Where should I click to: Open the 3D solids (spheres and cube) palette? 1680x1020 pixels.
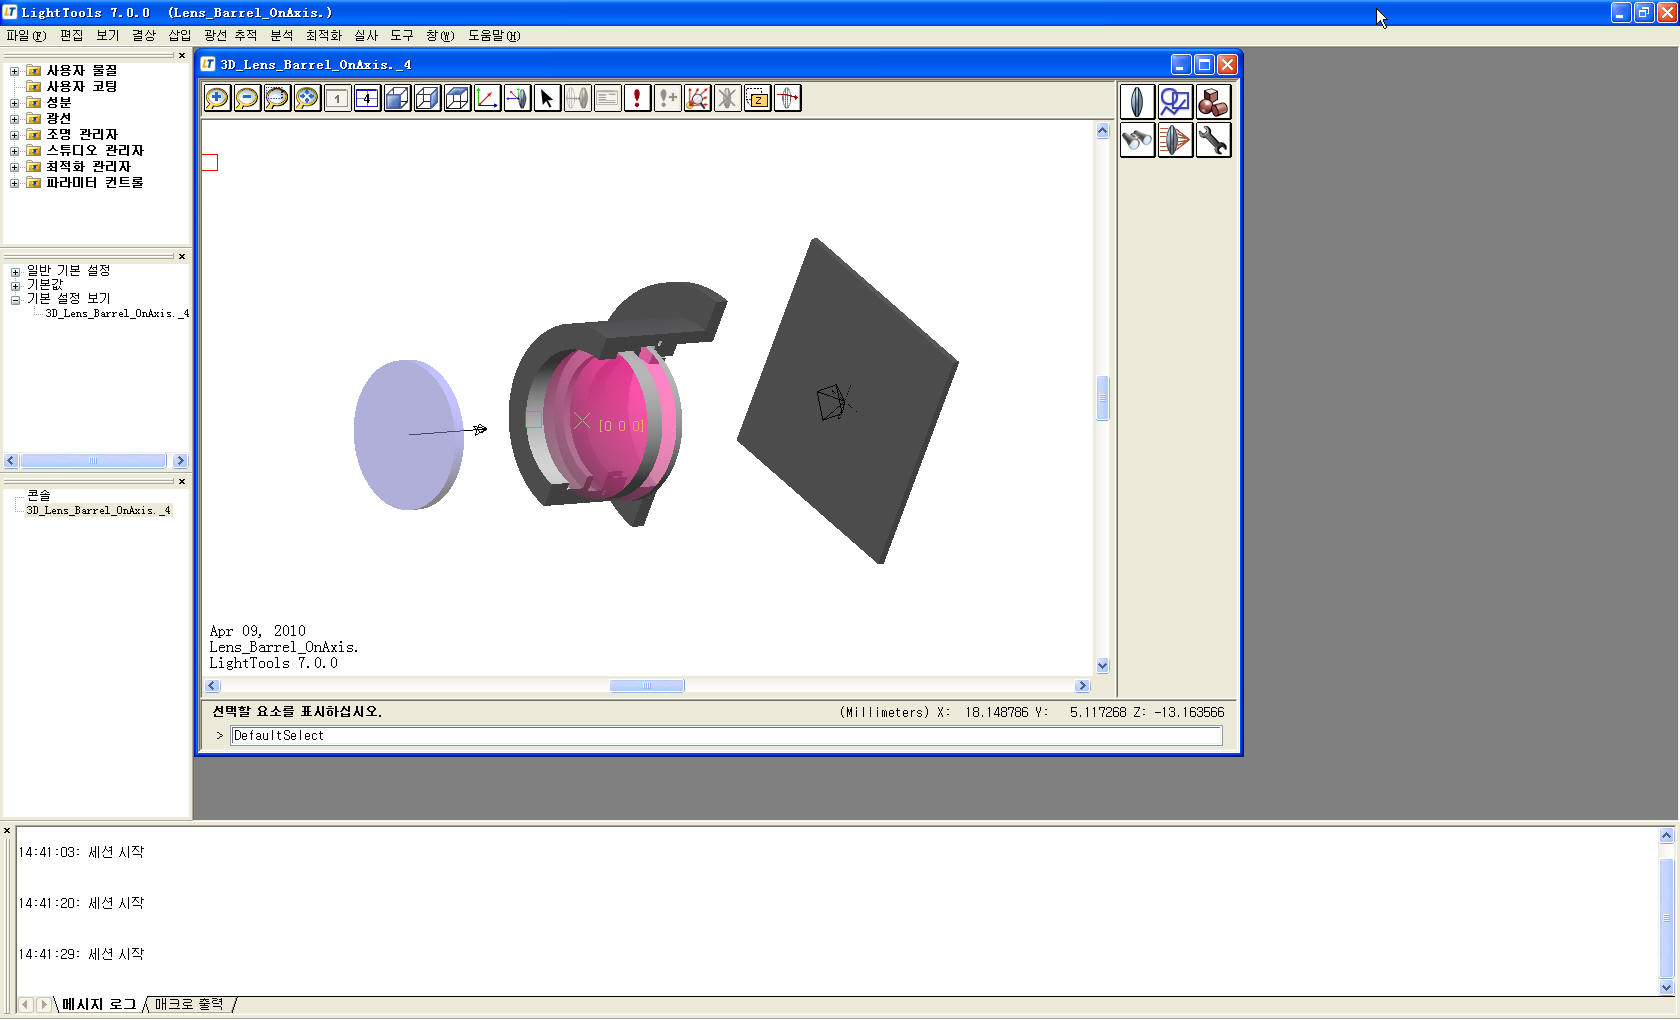click(1213, 102)
